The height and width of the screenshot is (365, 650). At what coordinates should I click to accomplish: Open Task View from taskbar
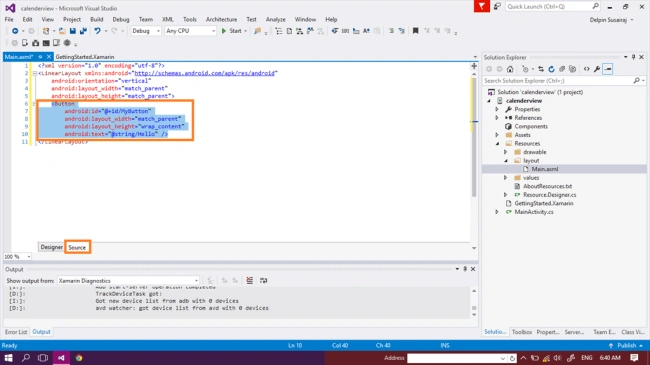[x=43, y=358]
